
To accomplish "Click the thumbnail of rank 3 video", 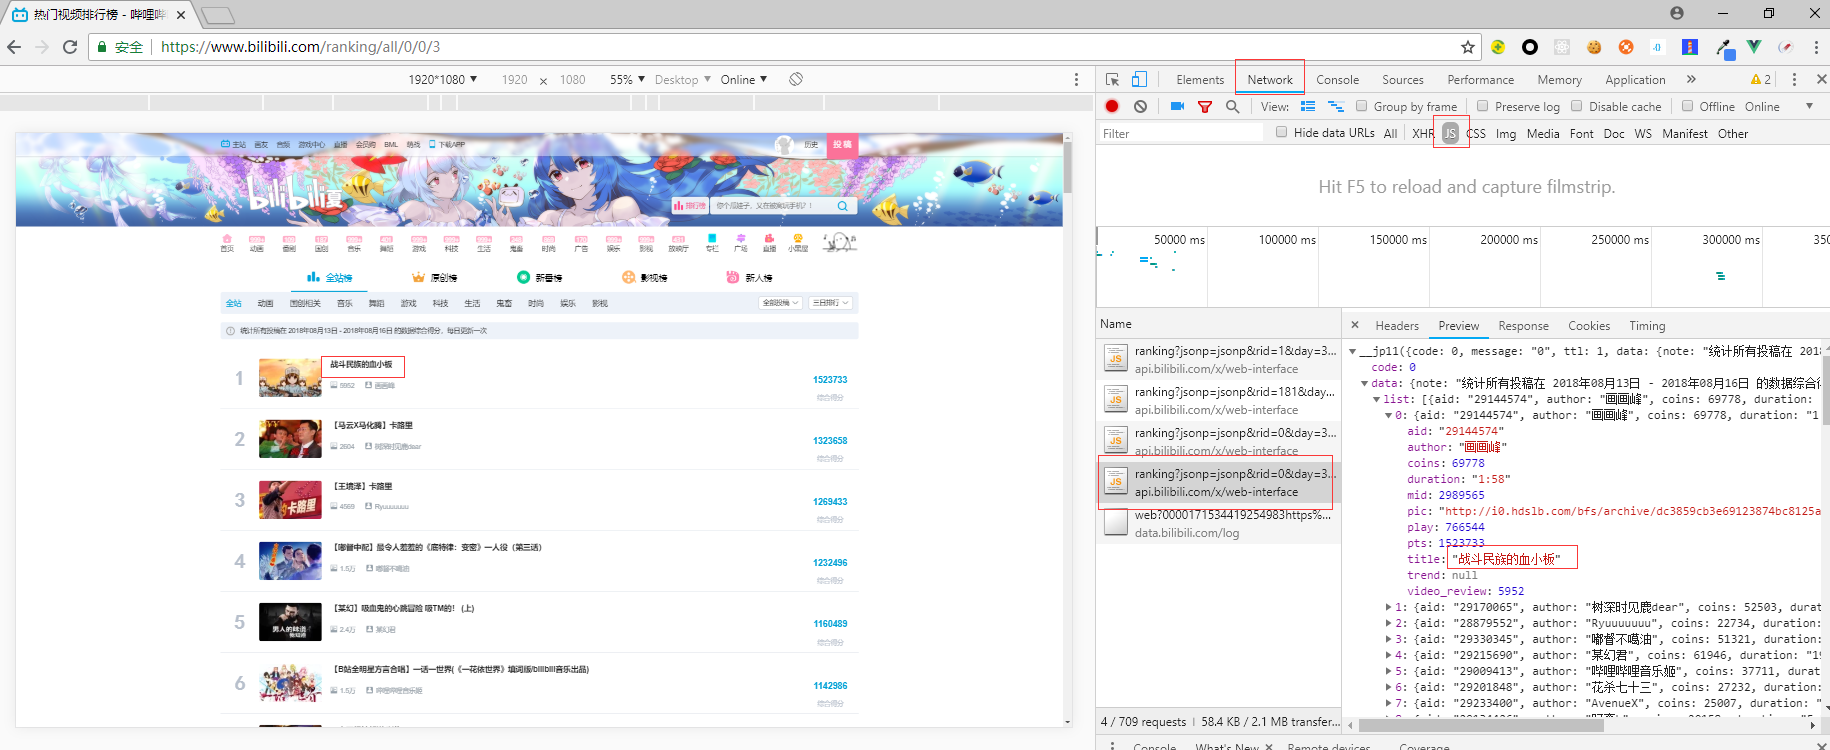I will [290, 500].
